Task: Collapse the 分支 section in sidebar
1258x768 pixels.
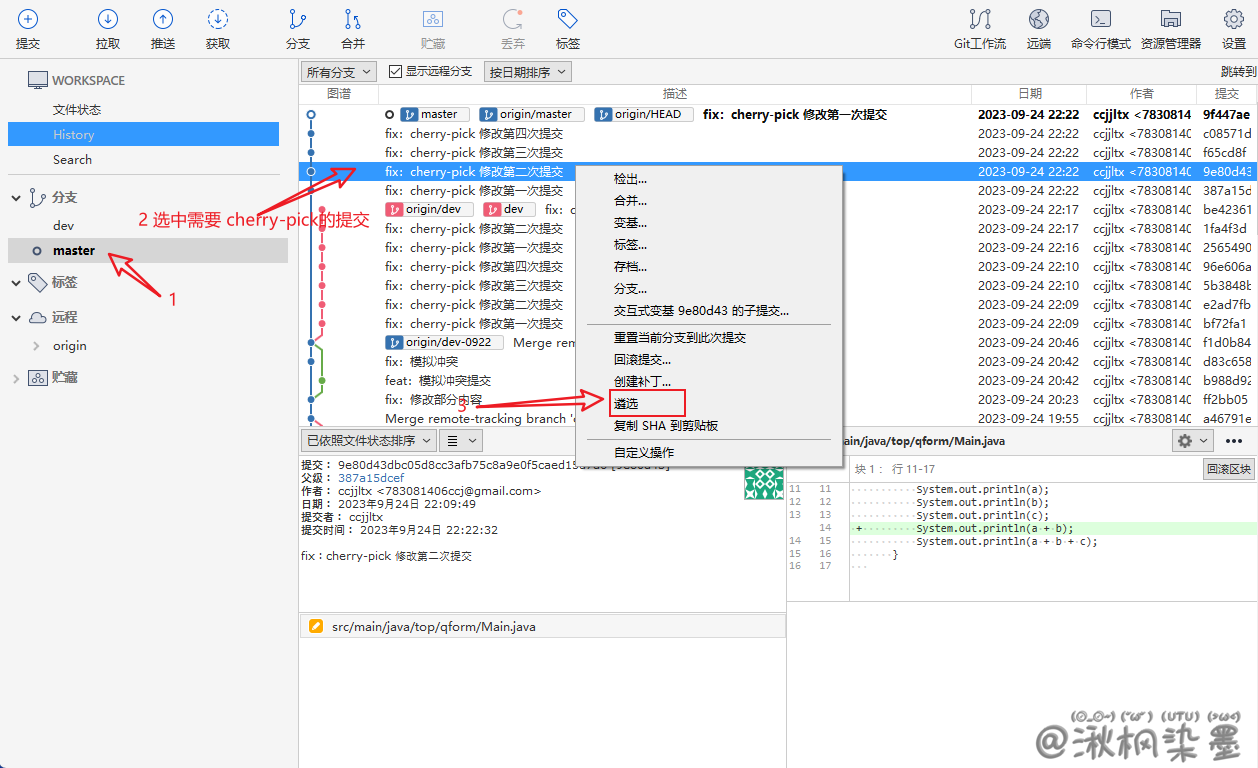Action: (x=16, y=198)
